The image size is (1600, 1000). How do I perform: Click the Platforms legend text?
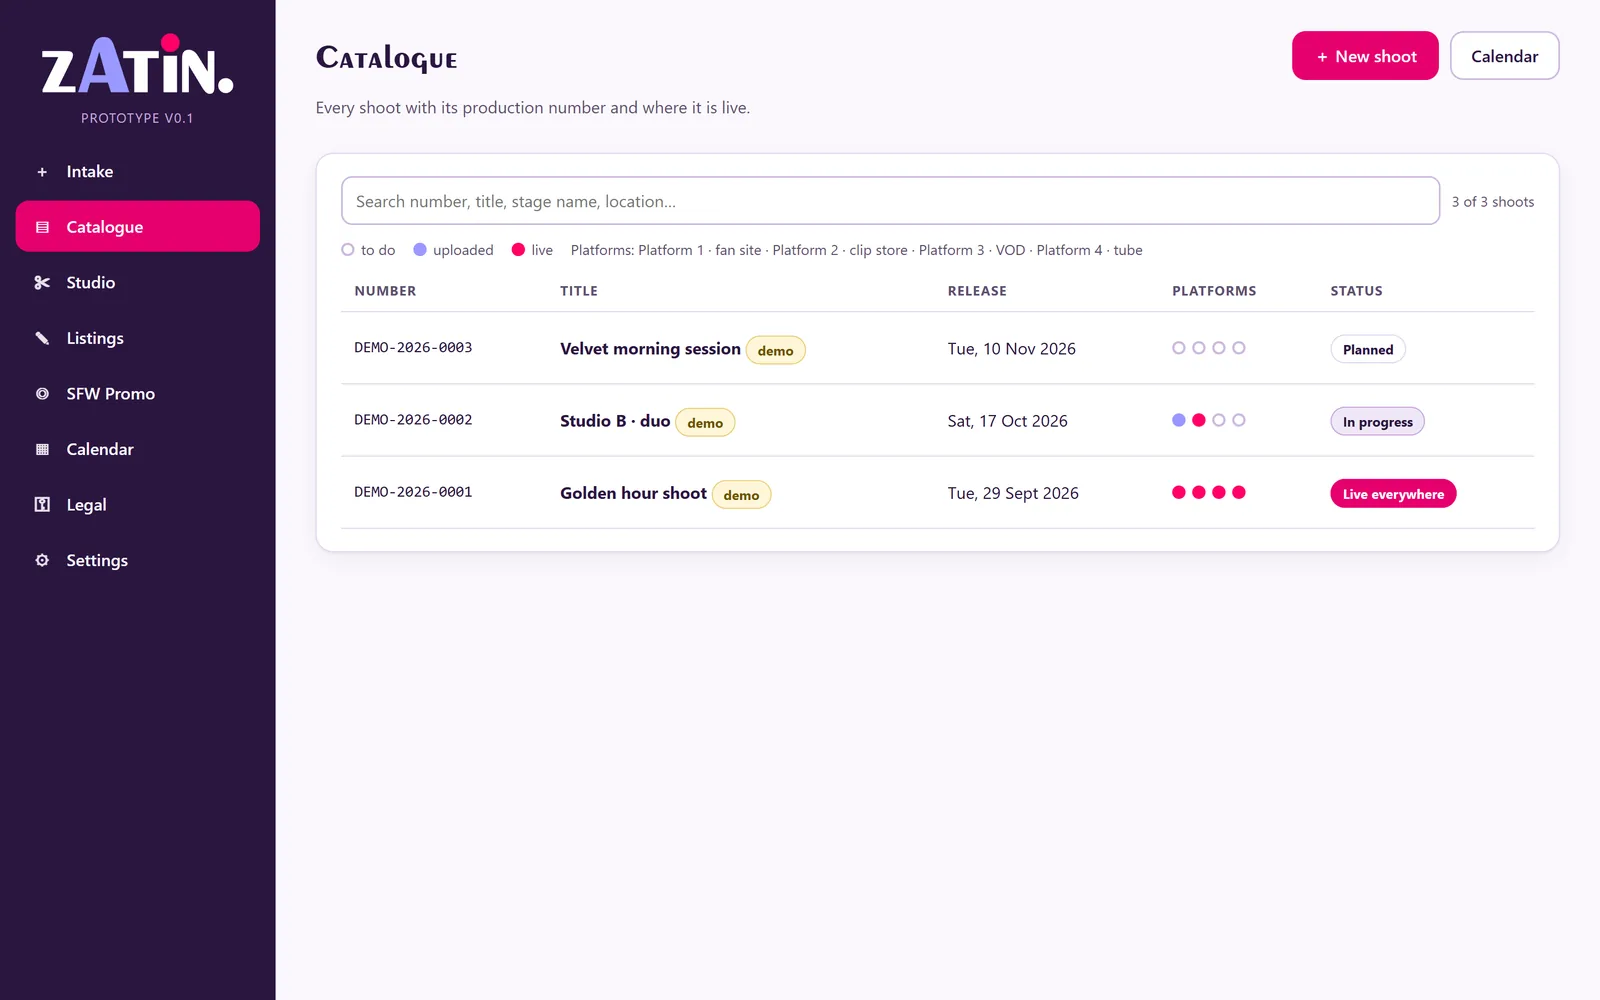coord(856,250)
